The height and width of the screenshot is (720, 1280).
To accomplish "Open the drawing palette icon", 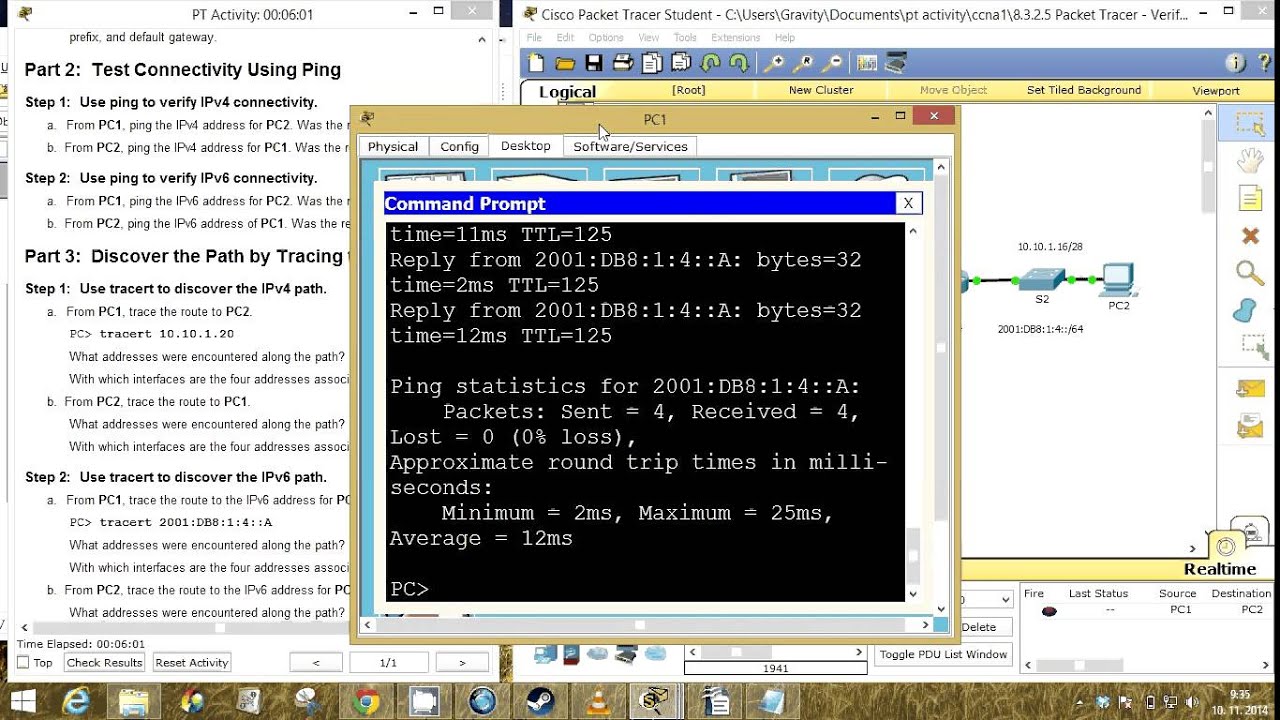I will click(x=866, y=63).
